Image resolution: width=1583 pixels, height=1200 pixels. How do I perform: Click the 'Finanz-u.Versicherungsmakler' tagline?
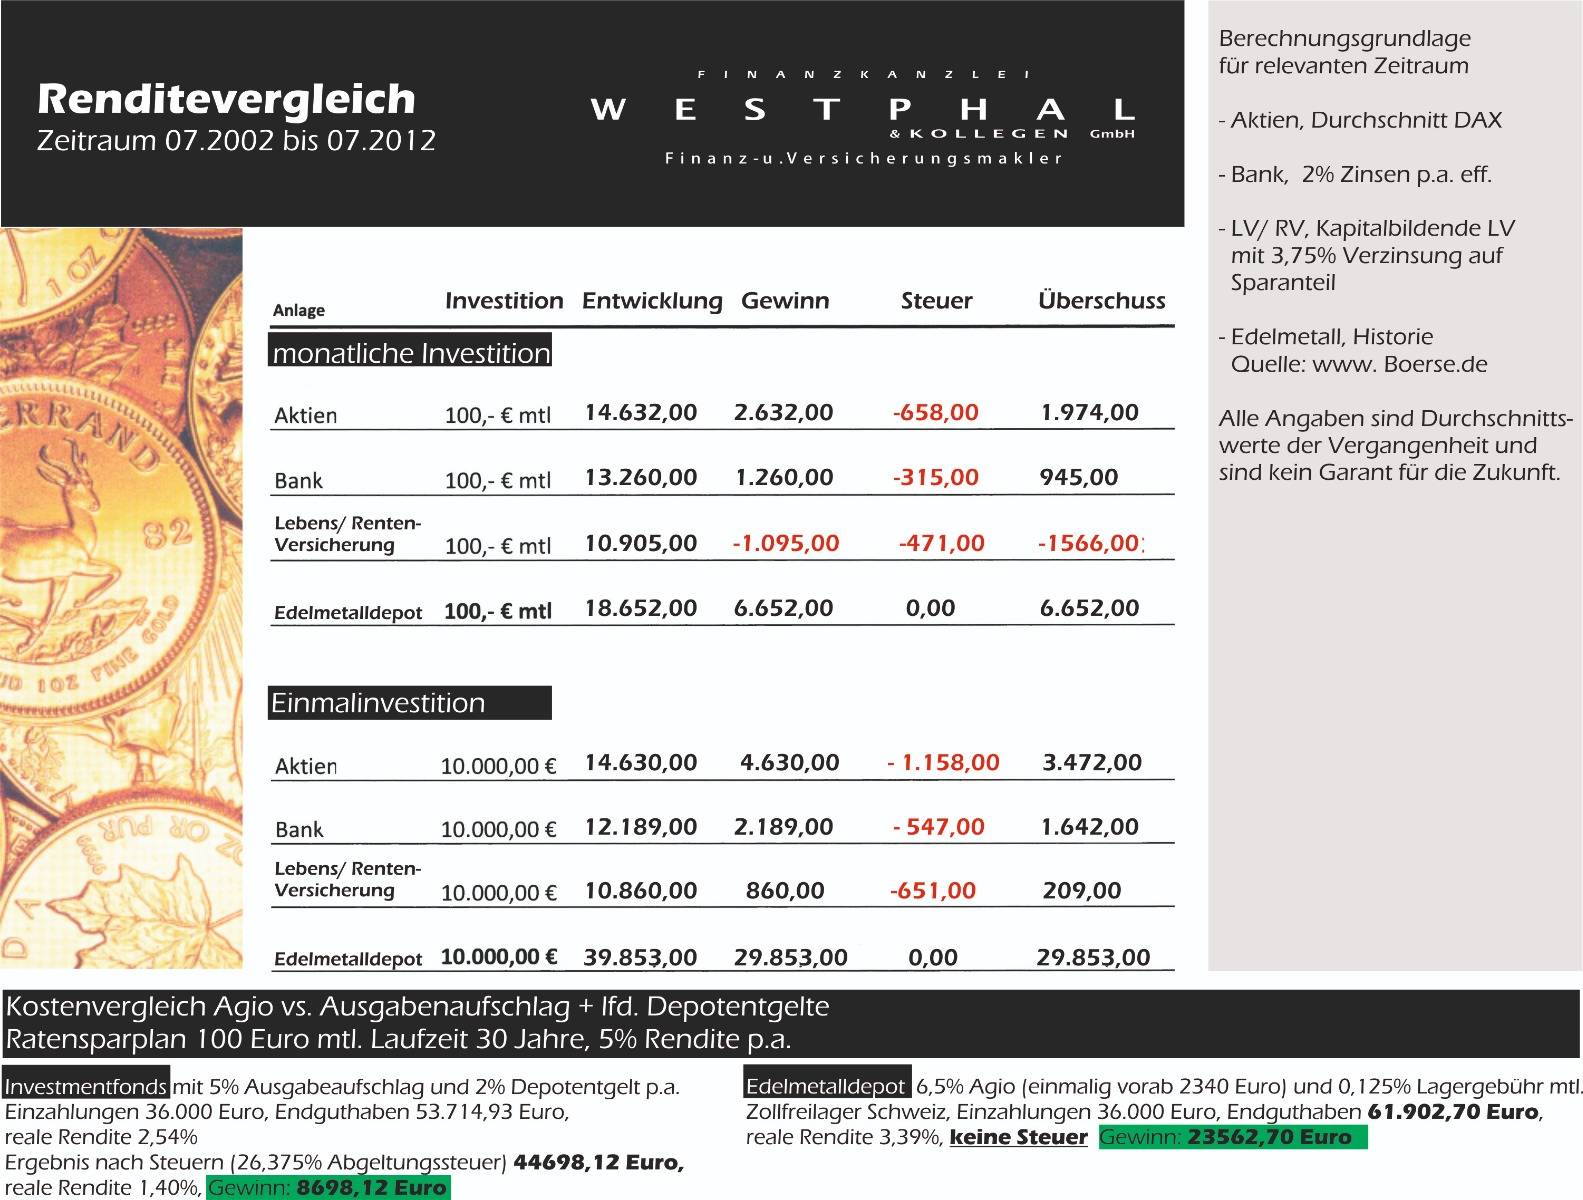pyautogui.click(x=863, y=159)
